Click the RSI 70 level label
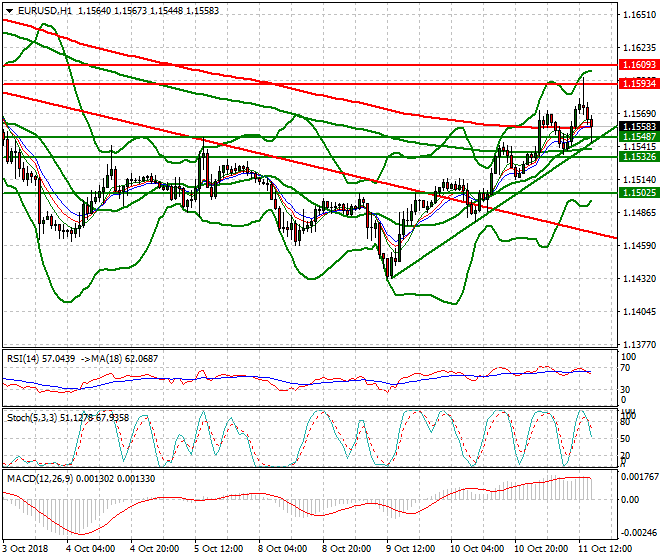This screenshot has width=660, height=560. (x=625, y=368)
